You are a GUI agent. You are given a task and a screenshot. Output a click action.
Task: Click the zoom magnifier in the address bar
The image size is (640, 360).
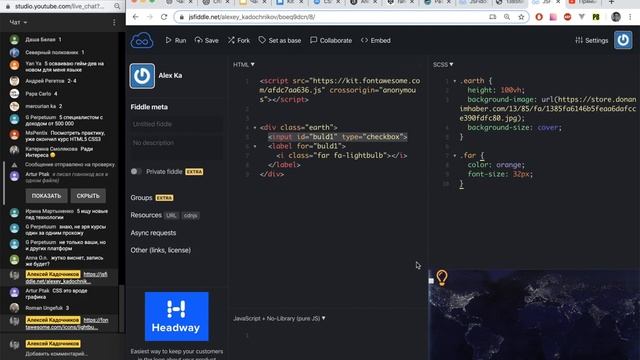[x=507, y=17]
